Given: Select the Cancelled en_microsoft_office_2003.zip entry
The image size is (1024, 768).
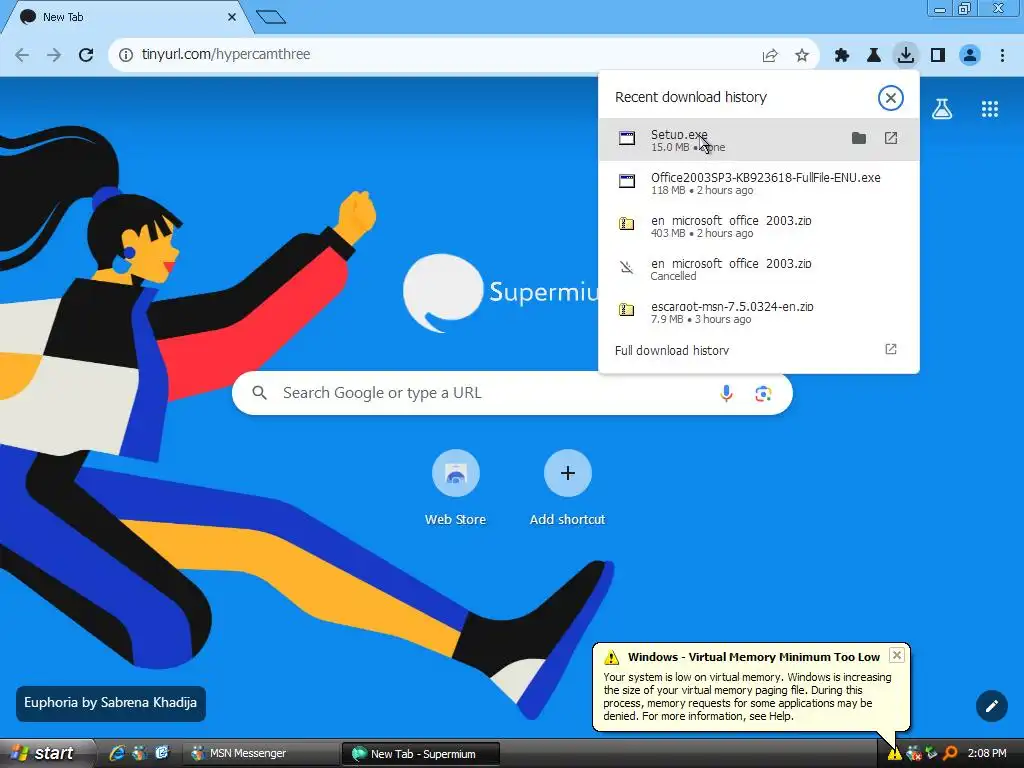Looking at the screenshot, I should pos(758,269).
